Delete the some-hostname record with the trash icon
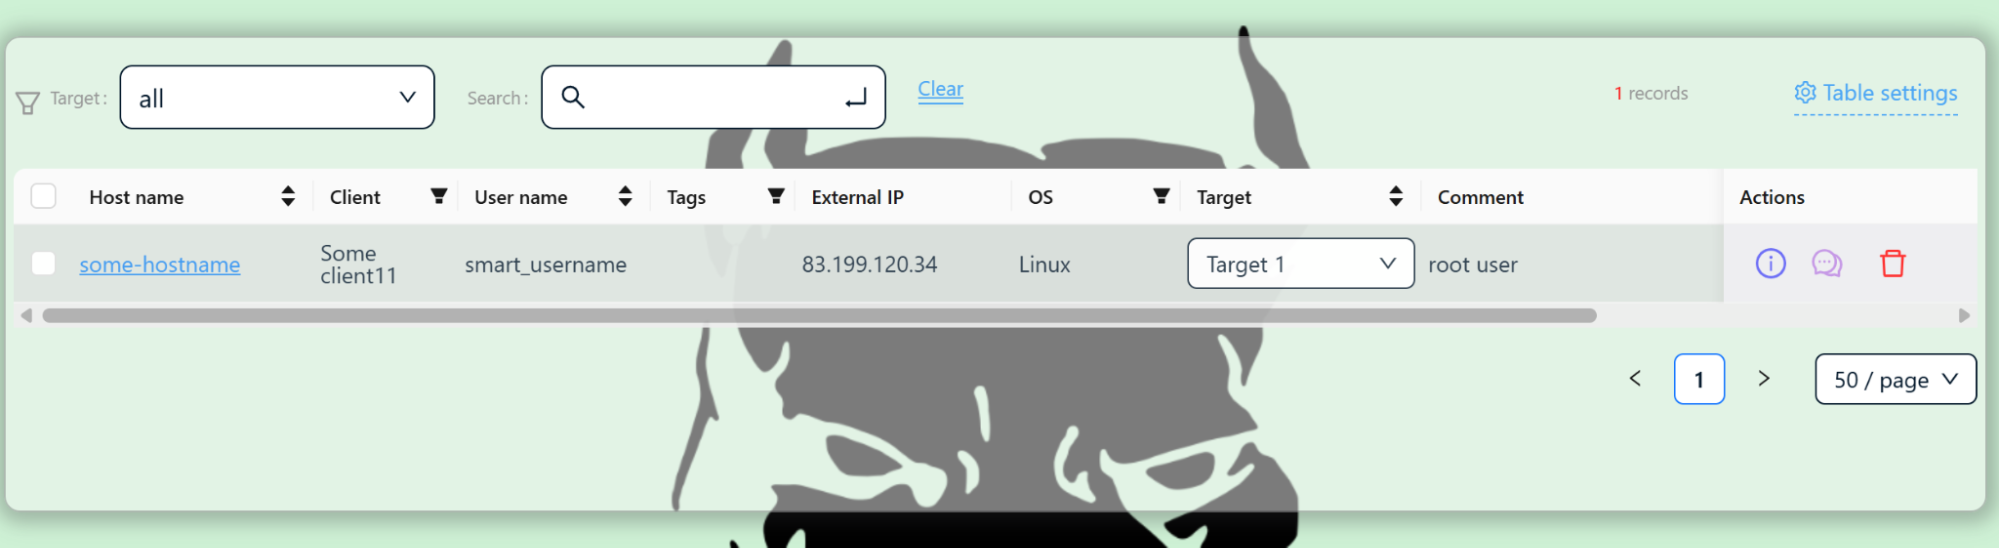This screenshot has width=1999, height=548. (1892, 264)
